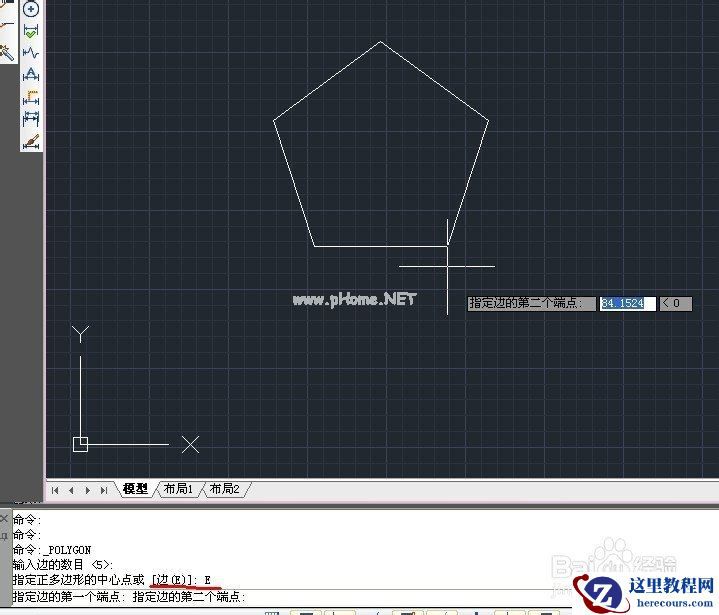Edit the 84.1524 distance input field

pyautogui.click(x=627, y=303)
